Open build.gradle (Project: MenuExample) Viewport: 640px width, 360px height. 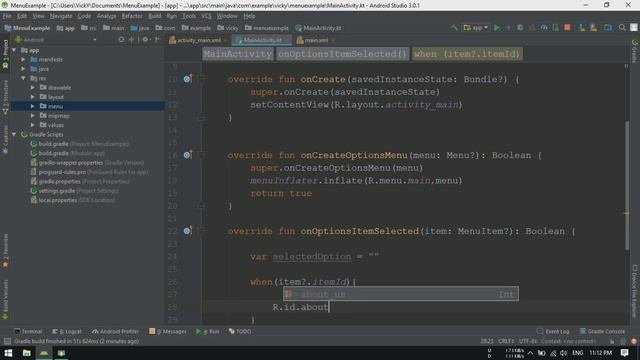pyautogui.click(x=80, y=144)
